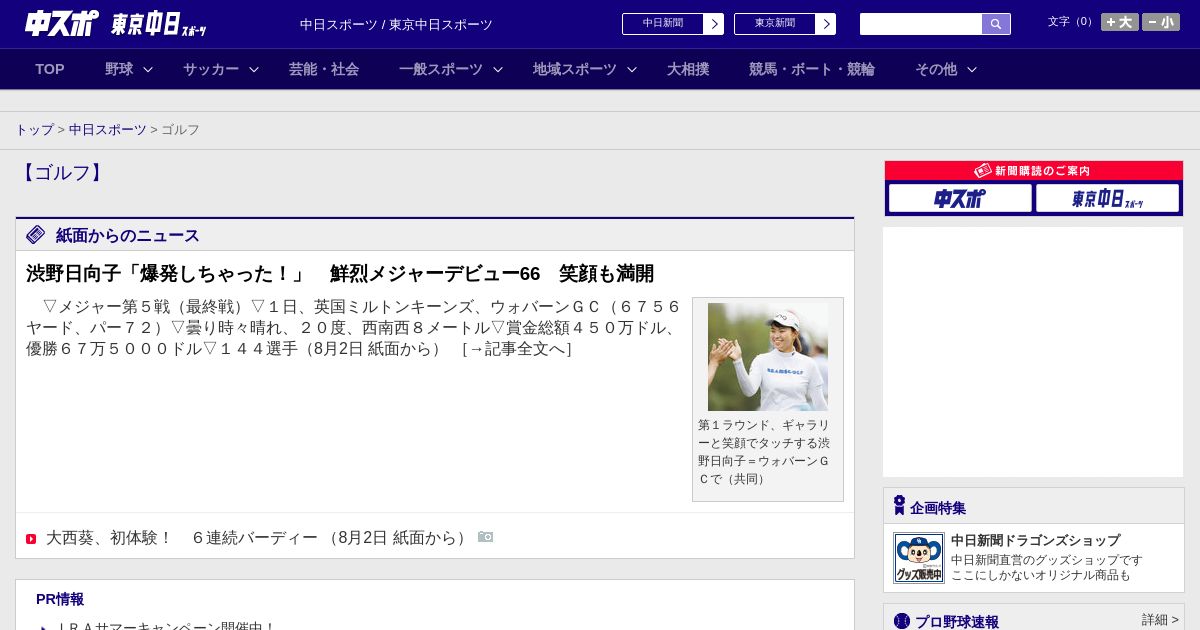Click the ドラゴンズ グッズ販売中 thumbnail
The height and width of the screenshot is (630, 1200).
click(919, 558)
